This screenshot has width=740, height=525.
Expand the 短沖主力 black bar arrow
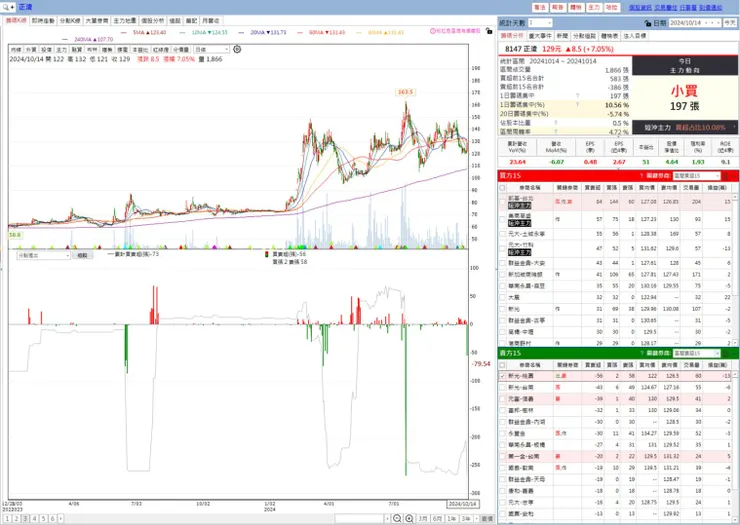(x=735, y=127)
